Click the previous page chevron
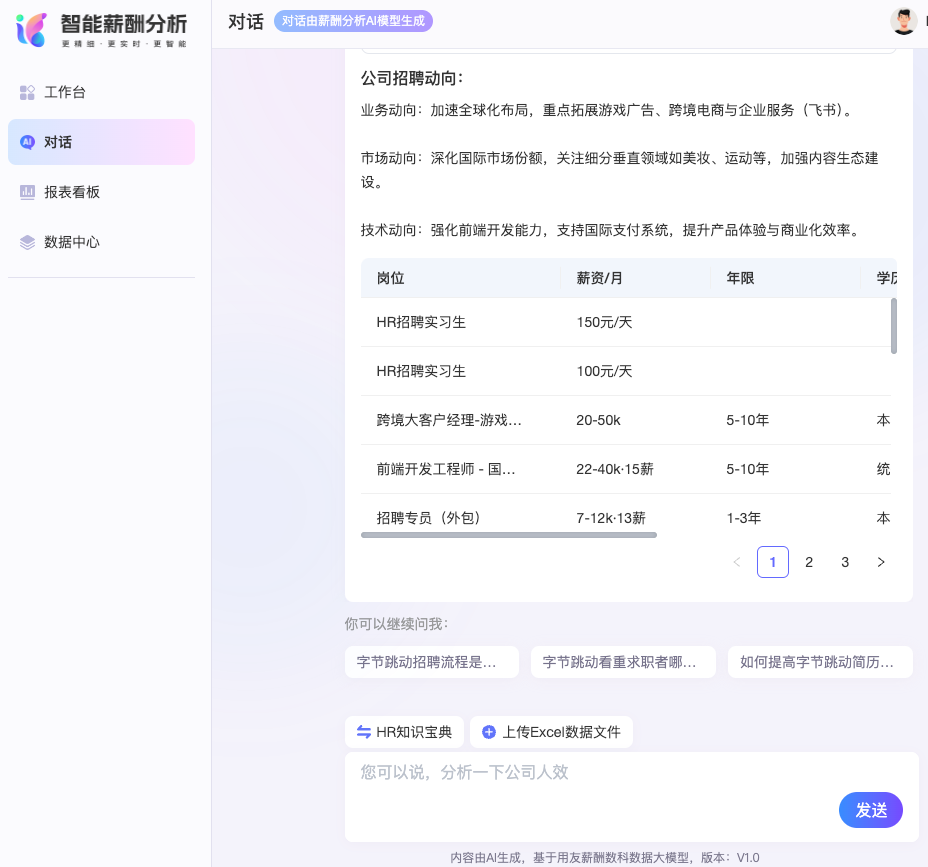The image size is (928, 867). pyautogui.click(x=737, y=562)
